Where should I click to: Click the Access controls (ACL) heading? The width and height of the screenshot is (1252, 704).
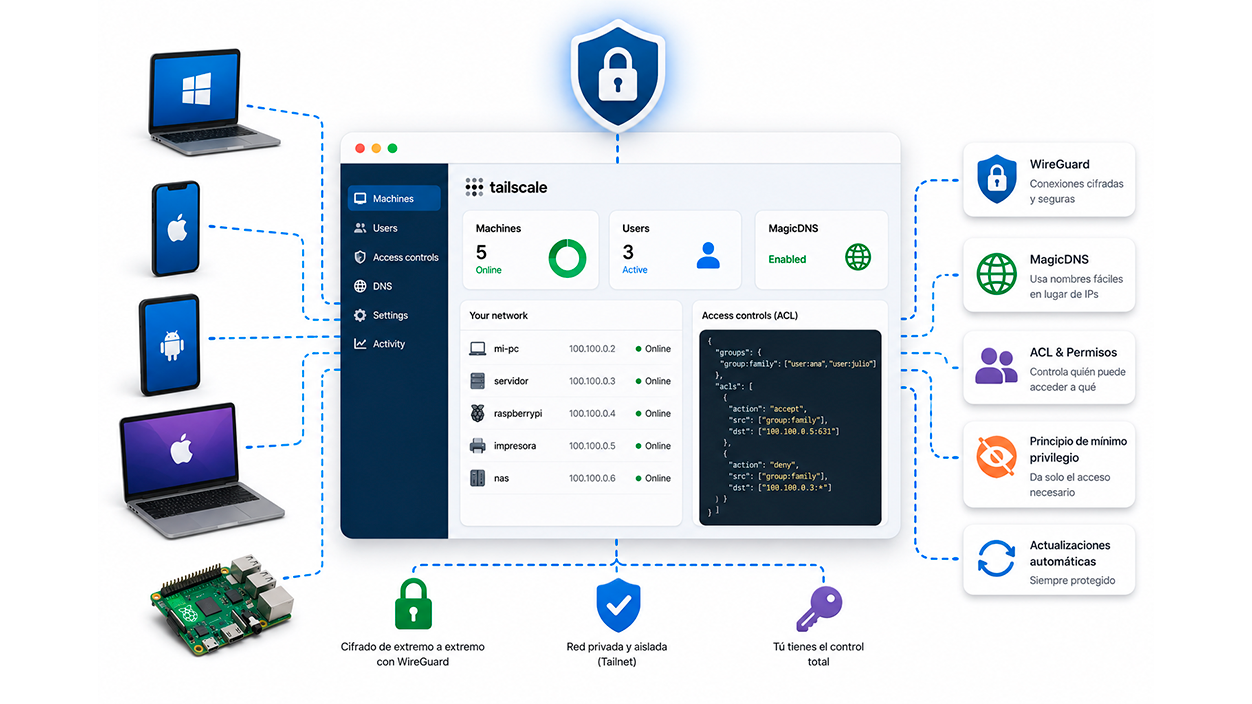750,315
